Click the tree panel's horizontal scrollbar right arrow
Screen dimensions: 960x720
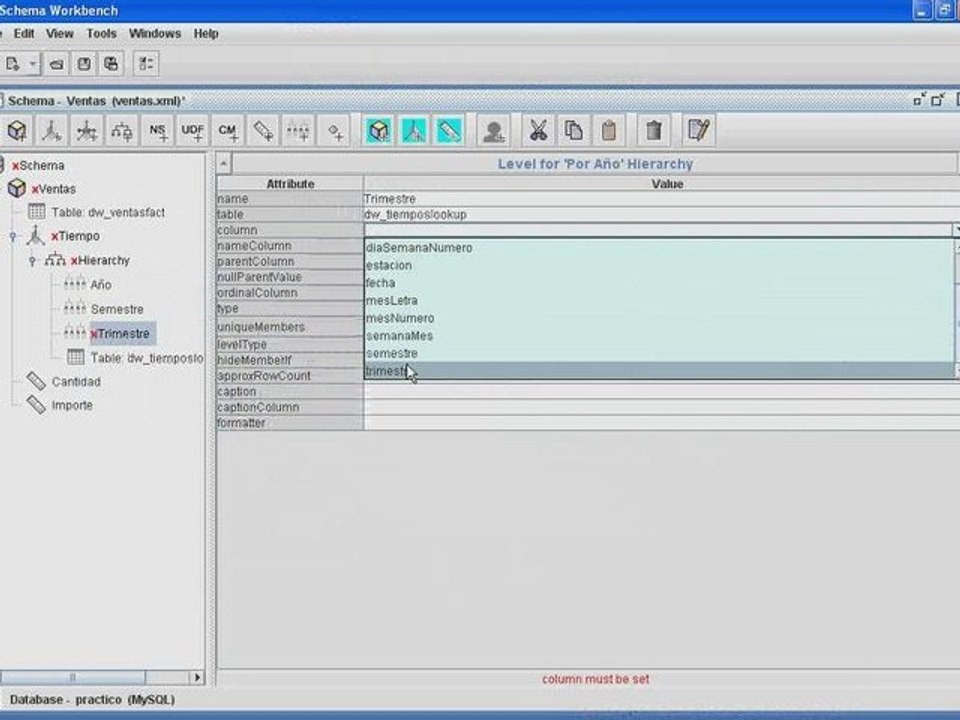click(x=197, y=677)
